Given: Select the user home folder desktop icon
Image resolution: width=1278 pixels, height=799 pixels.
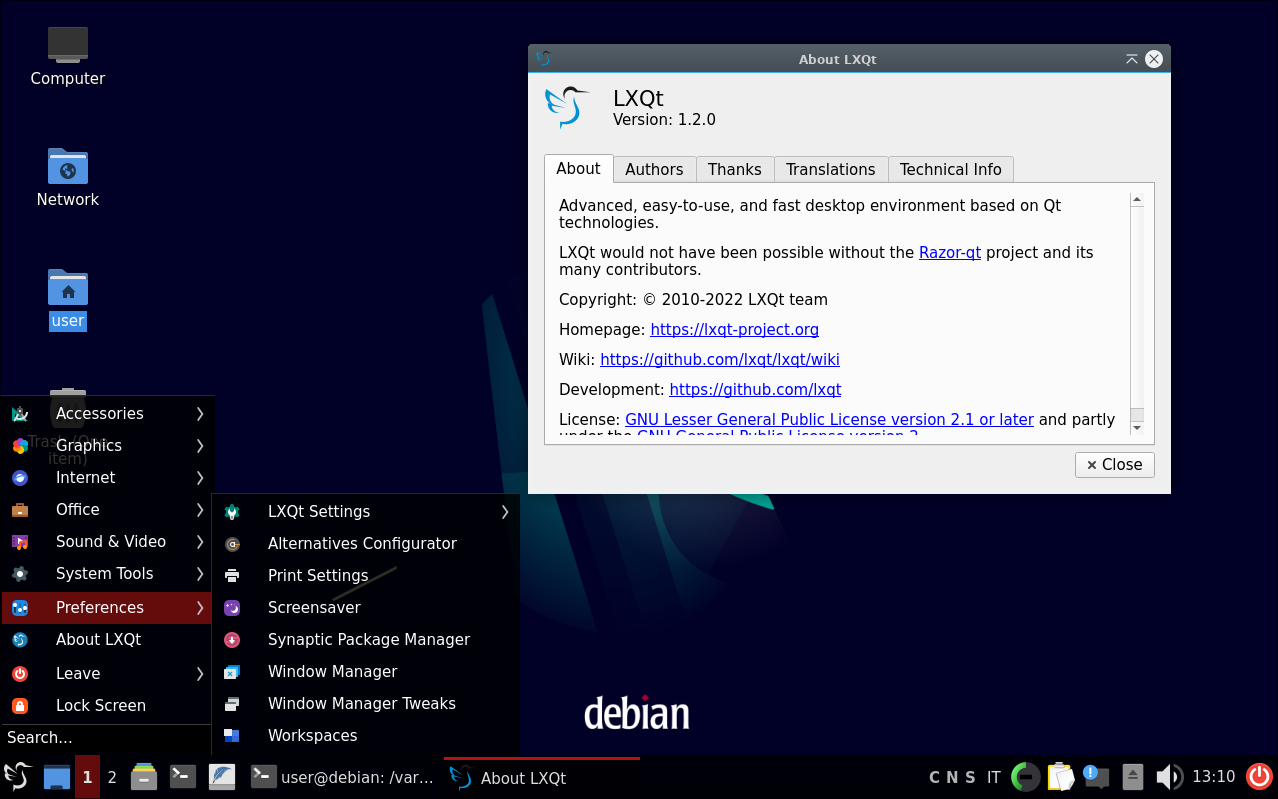Looking at the screenshot, I should pyautogui.click(x=68, y=299).
